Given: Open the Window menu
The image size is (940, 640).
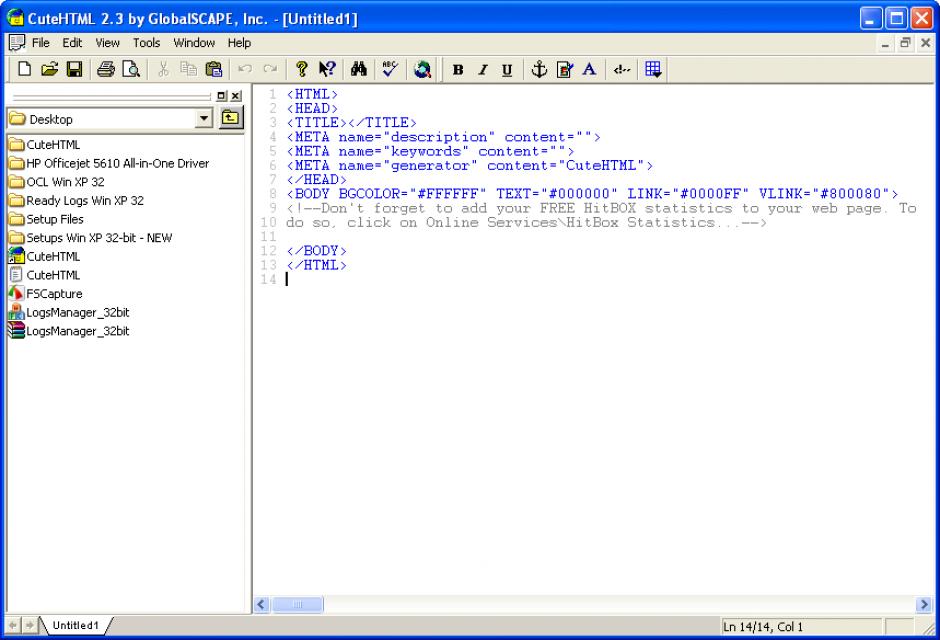Looking at the screenshot, I should click(194, 43).
